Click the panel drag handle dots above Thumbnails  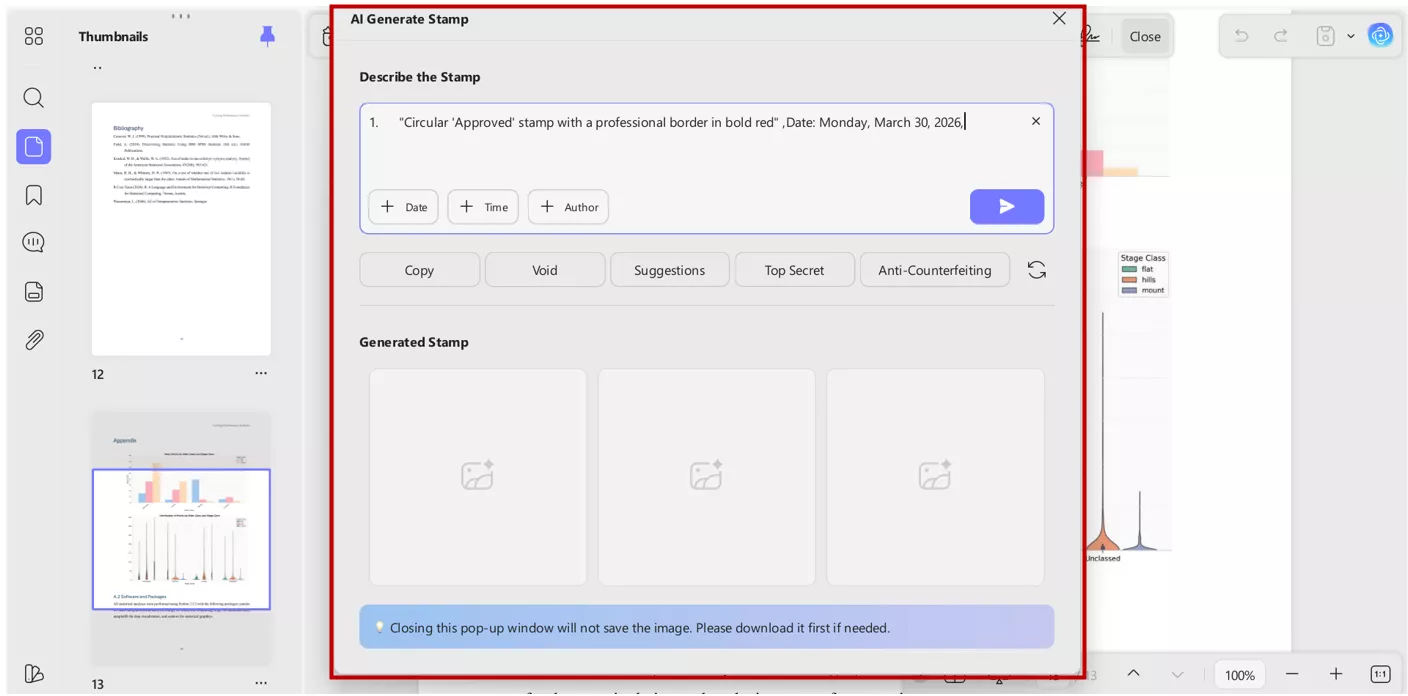click(x=181, y=16)
